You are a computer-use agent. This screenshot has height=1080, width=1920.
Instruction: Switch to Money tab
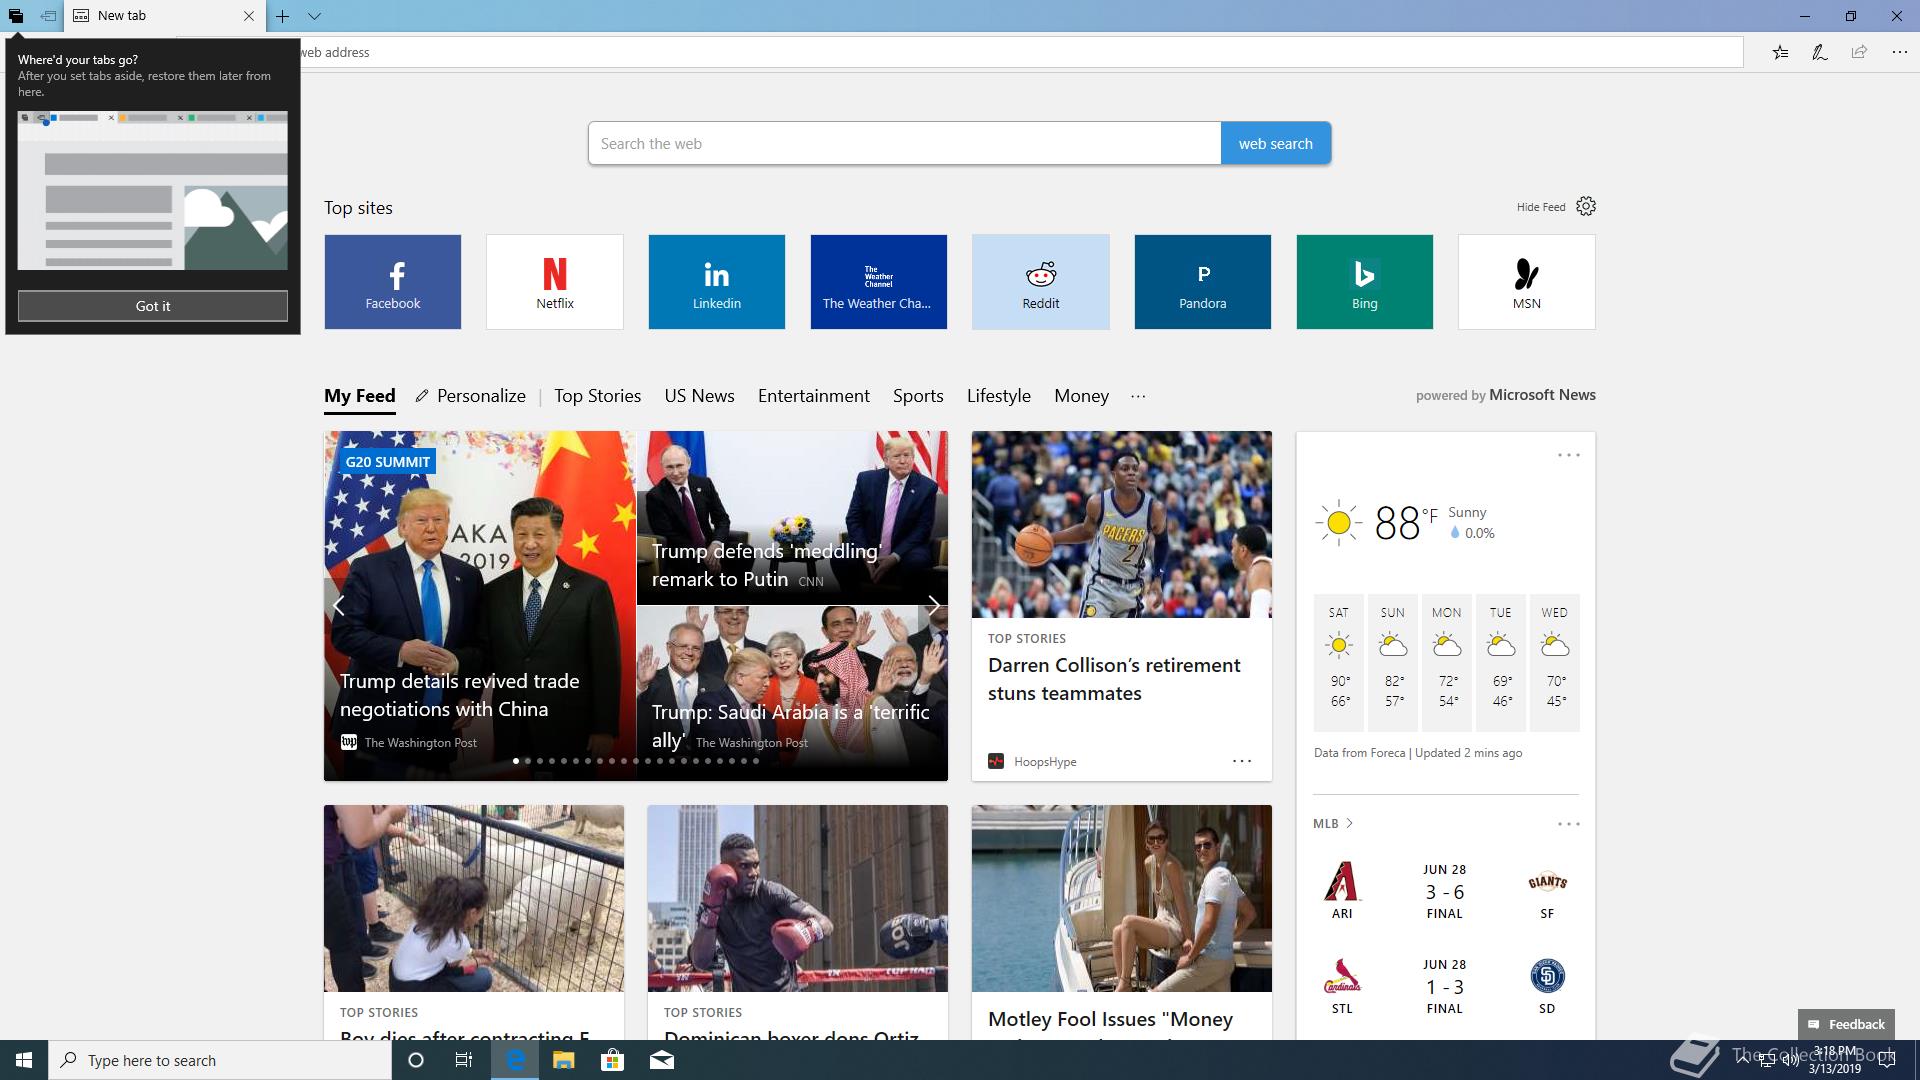tap(1081, 396)
